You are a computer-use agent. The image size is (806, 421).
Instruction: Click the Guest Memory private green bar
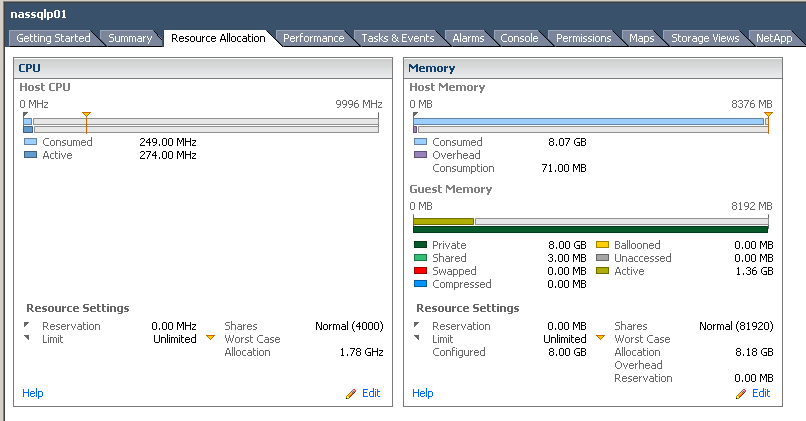coord(591,229)
